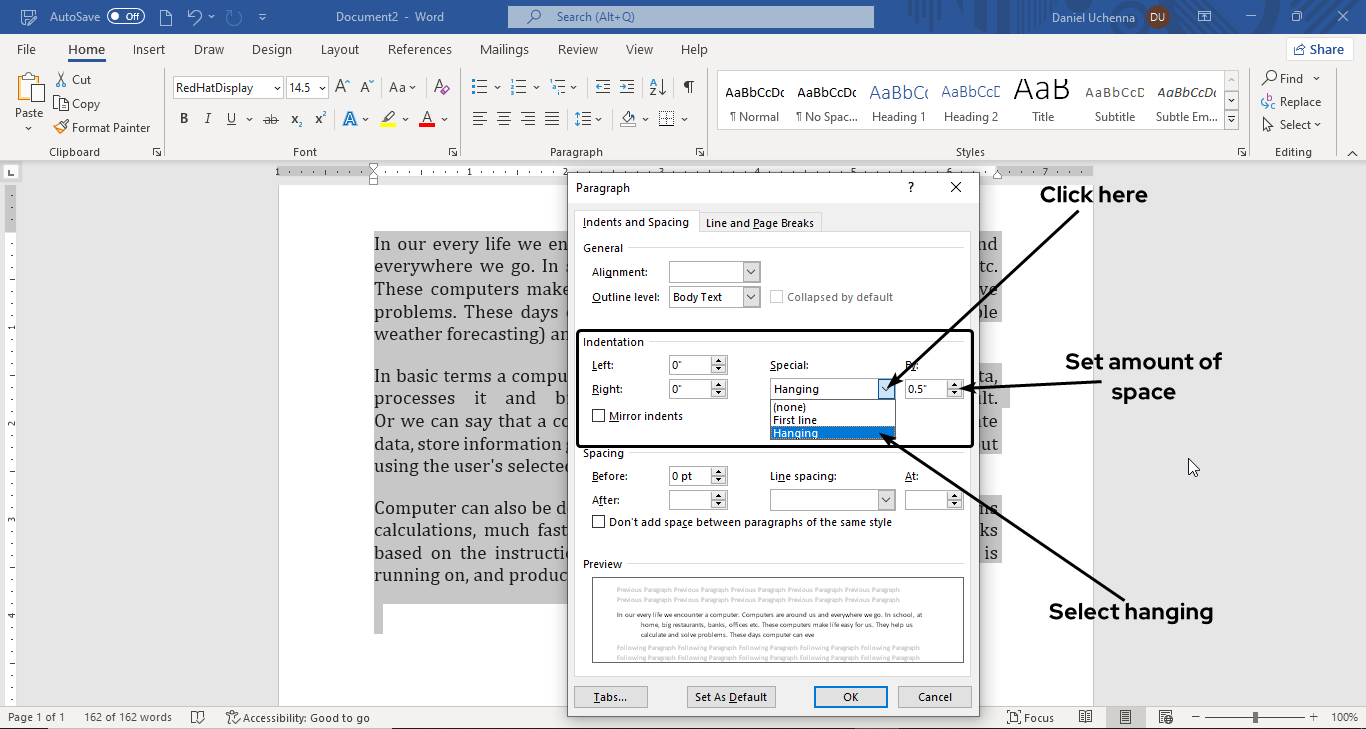Click the Format Painter tool
This screenshot has width=1366, height=729.
coord(101,128)
